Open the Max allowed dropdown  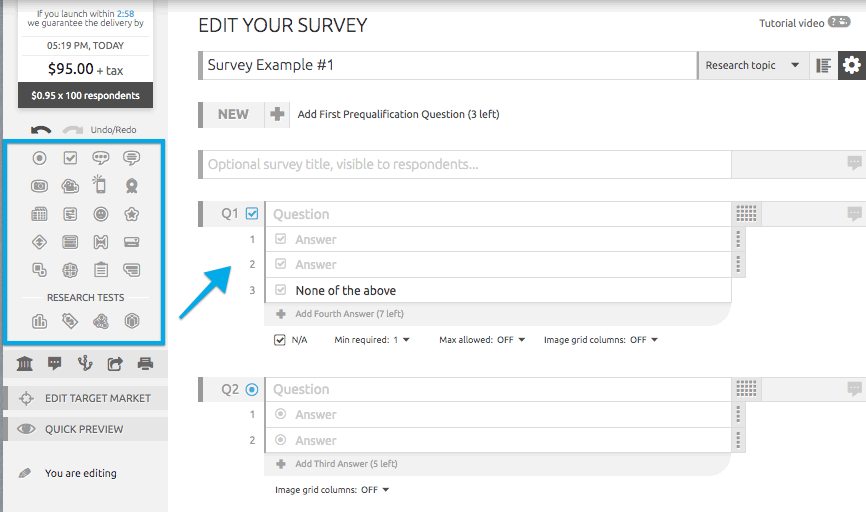click(x=480, y=340)
